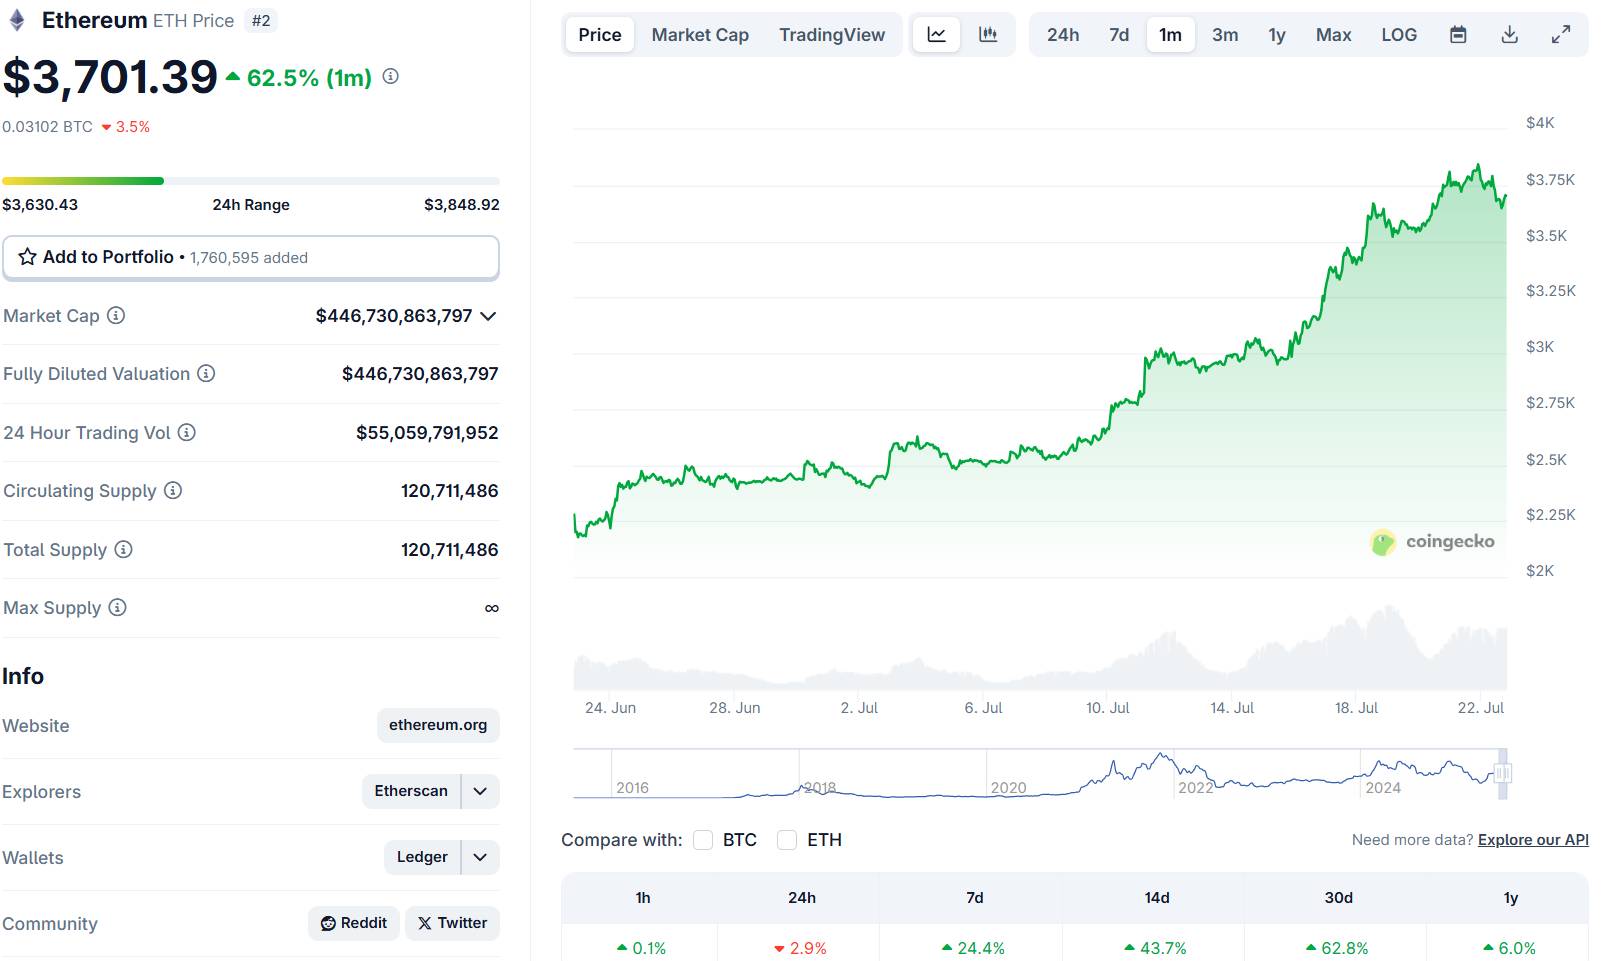The width and height of the screenshot is (1609, 961).
Task: Download the chart data
Action: tap(1510, 35)
